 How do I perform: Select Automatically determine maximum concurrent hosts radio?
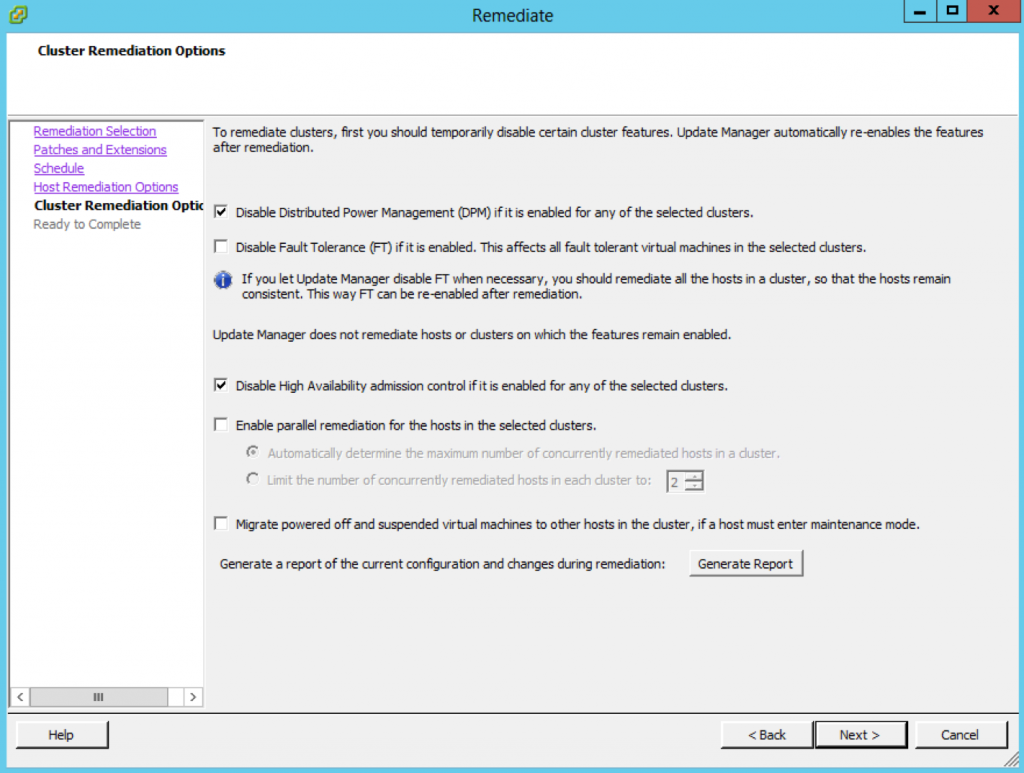(252, 452)
